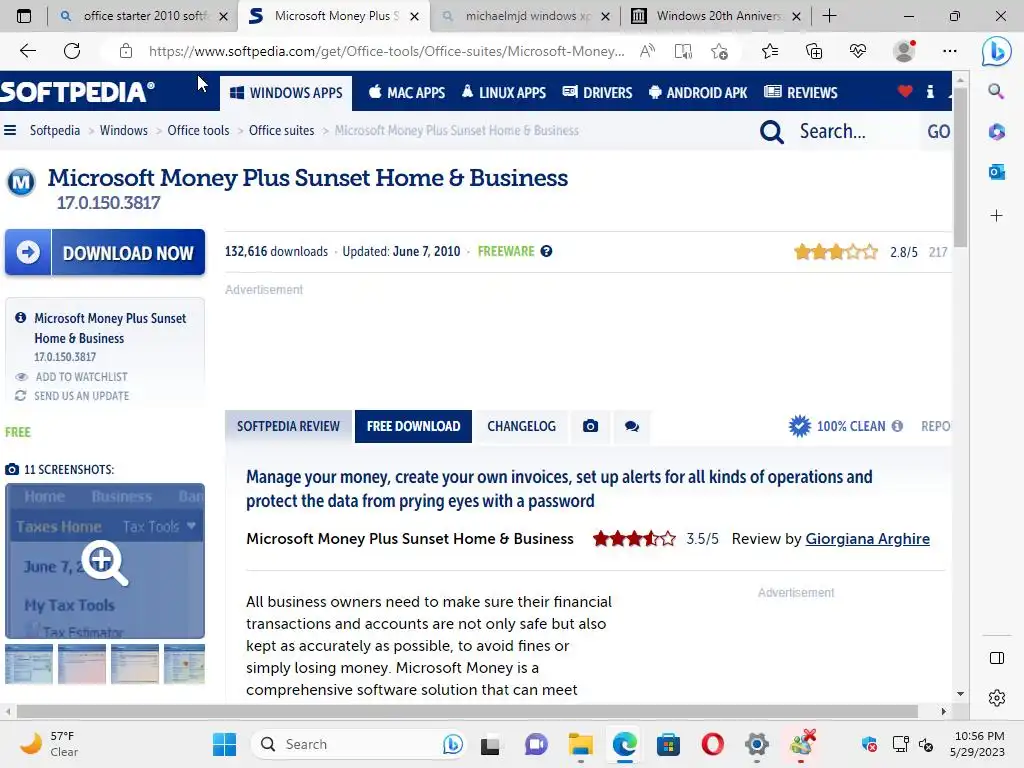1024x768 pixels.
Task: Click the GO search button
Action: click(938, 132)
